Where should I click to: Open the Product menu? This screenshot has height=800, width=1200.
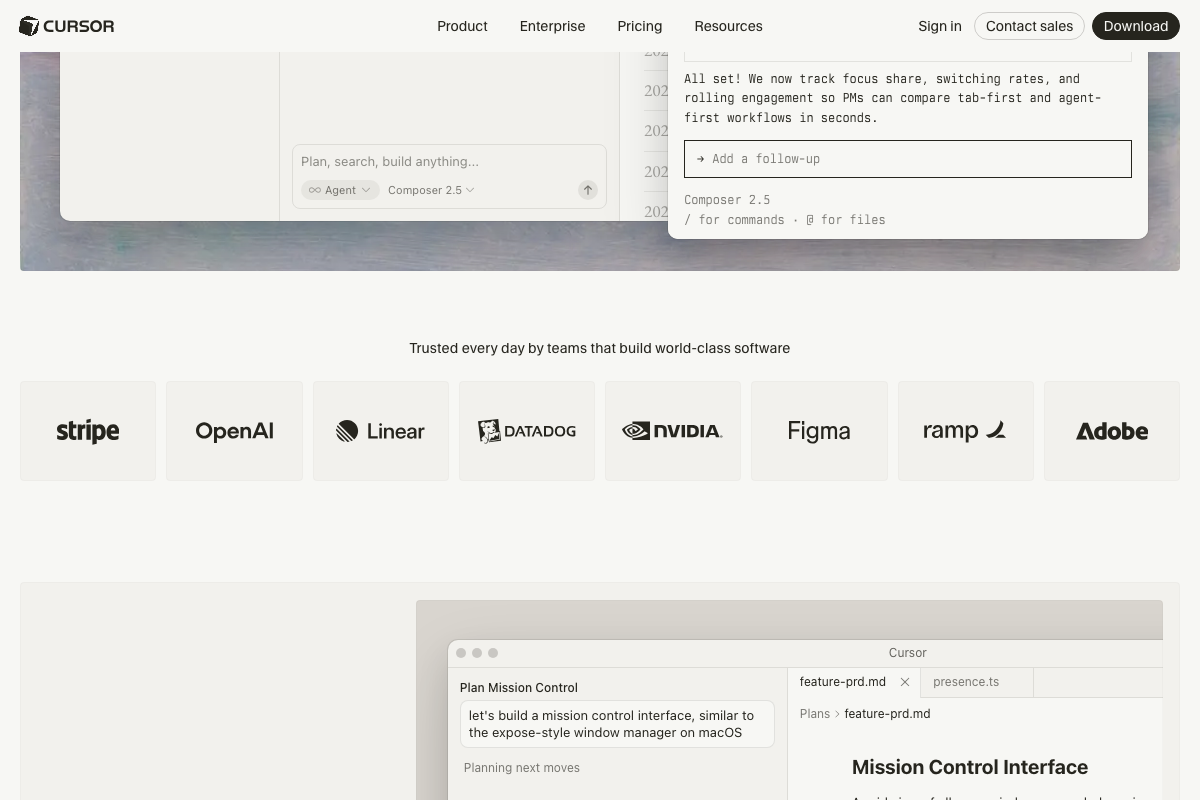point(462,26)
